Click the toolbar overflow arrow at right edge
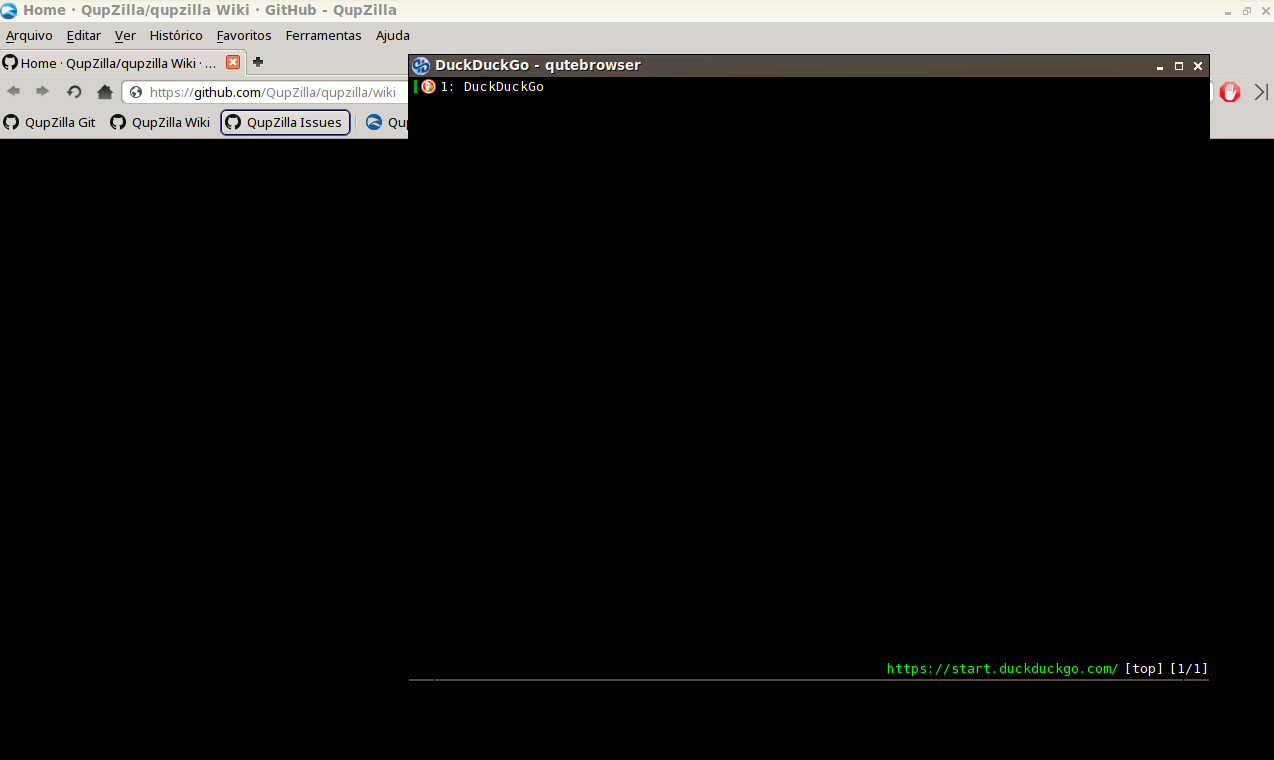 [x=1261, y=92]
